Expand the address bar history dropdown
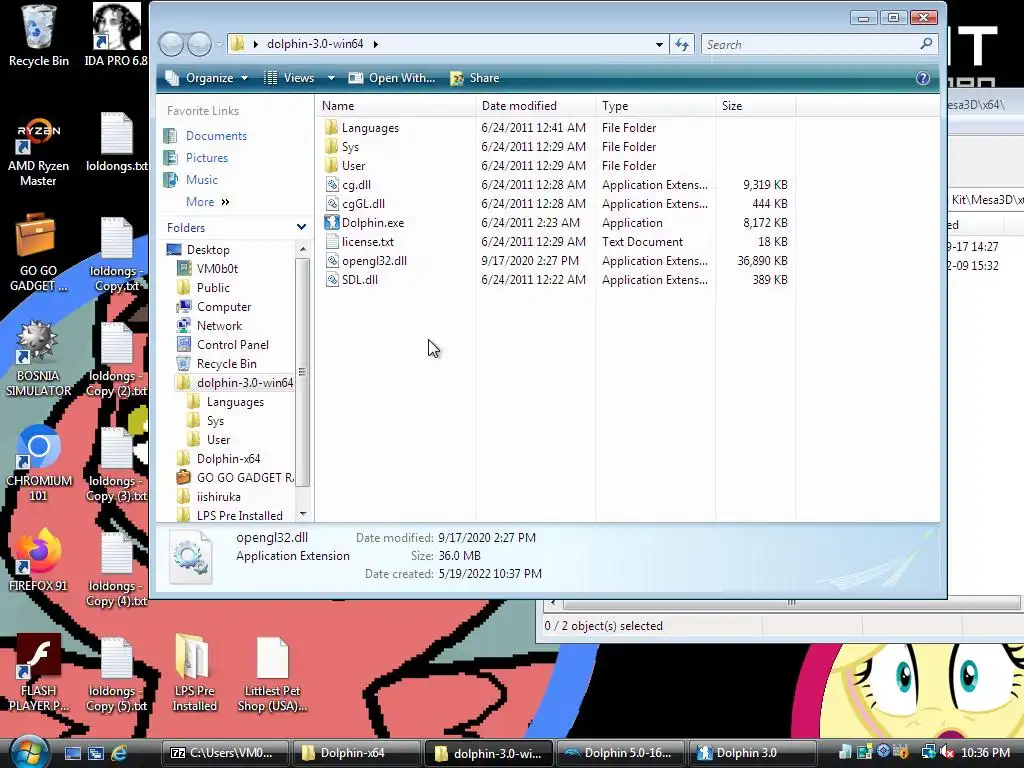The height and width of the screenshot is (768, 1024). pyautogui.click(x=660, y=44)
